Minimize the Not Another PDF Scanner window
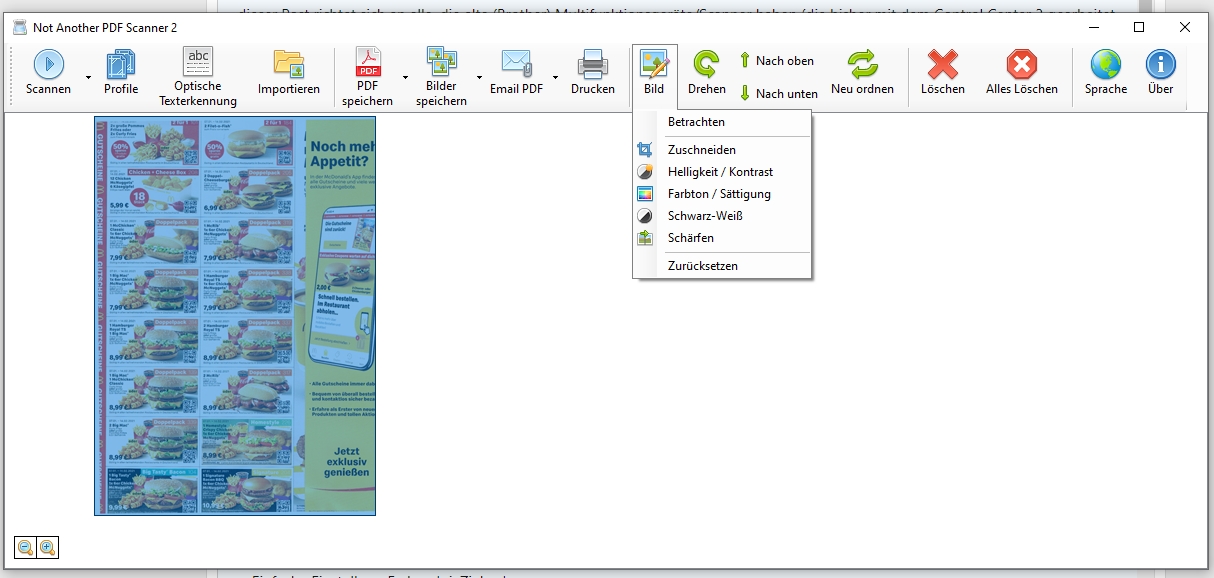Image resolution: width=1214 pixels, height=578 pixels. click(1093, 27)
